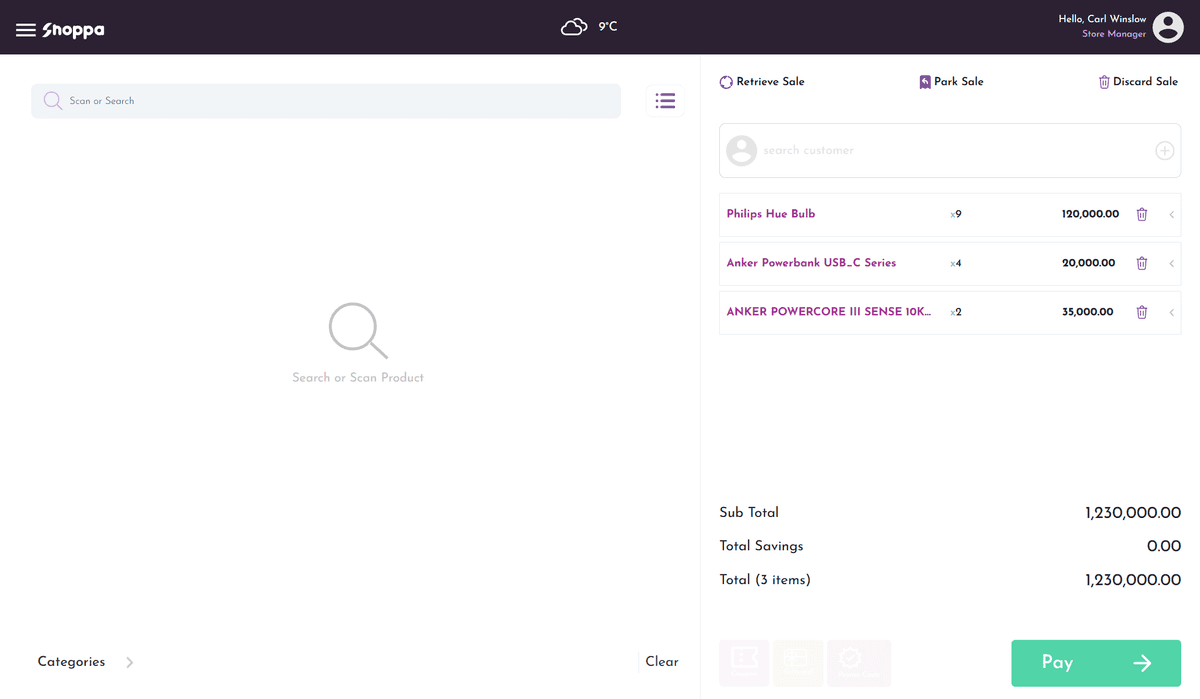
Task: Click Clear to reset the search
Action: [x=661, y=662]
